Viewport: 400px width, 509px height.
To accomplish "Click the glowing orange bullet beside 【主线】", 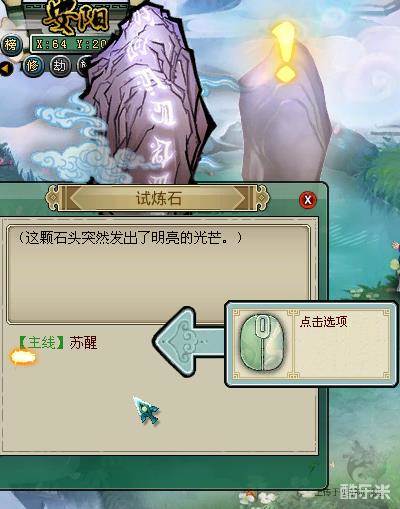I will point(23,357).
